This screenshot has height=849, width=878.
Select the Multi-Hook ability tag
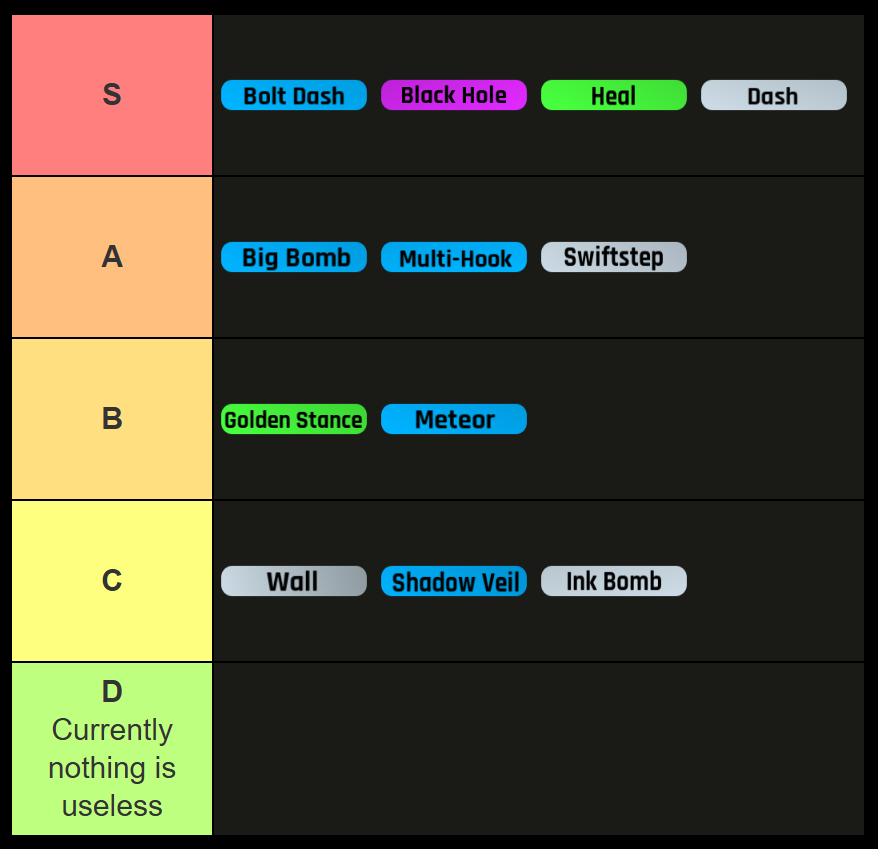454,257
